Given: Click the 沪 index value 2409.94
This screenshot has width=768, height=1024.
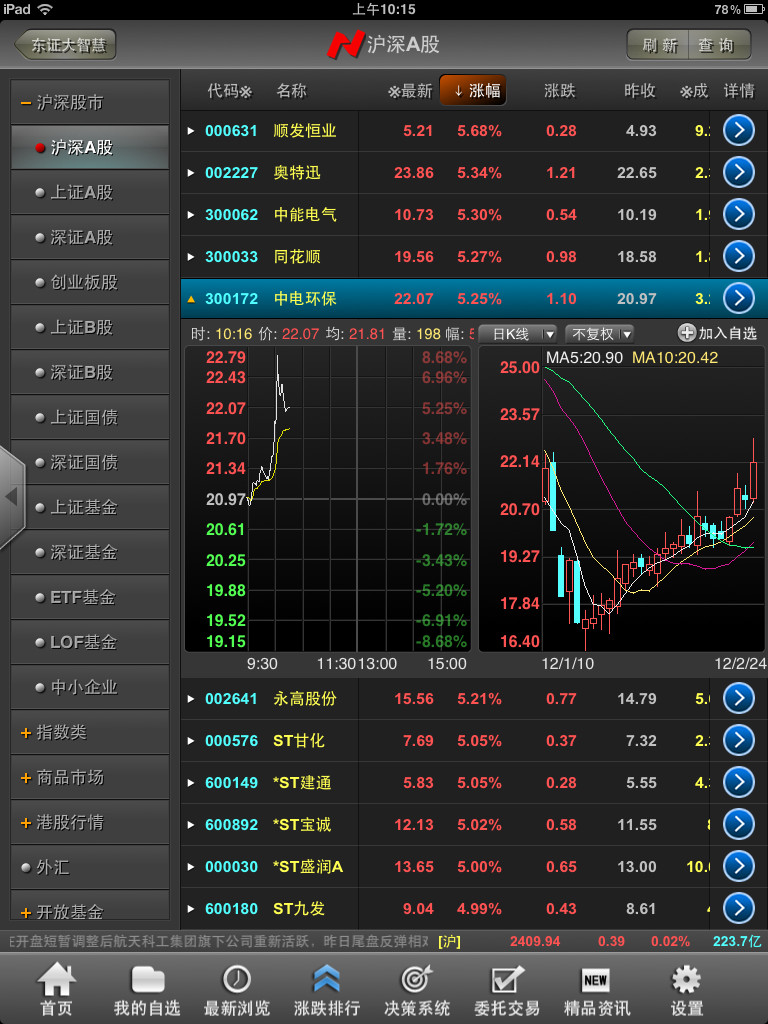Looking at the screenshot, I should pyautogui.click(x=535, y=941).
